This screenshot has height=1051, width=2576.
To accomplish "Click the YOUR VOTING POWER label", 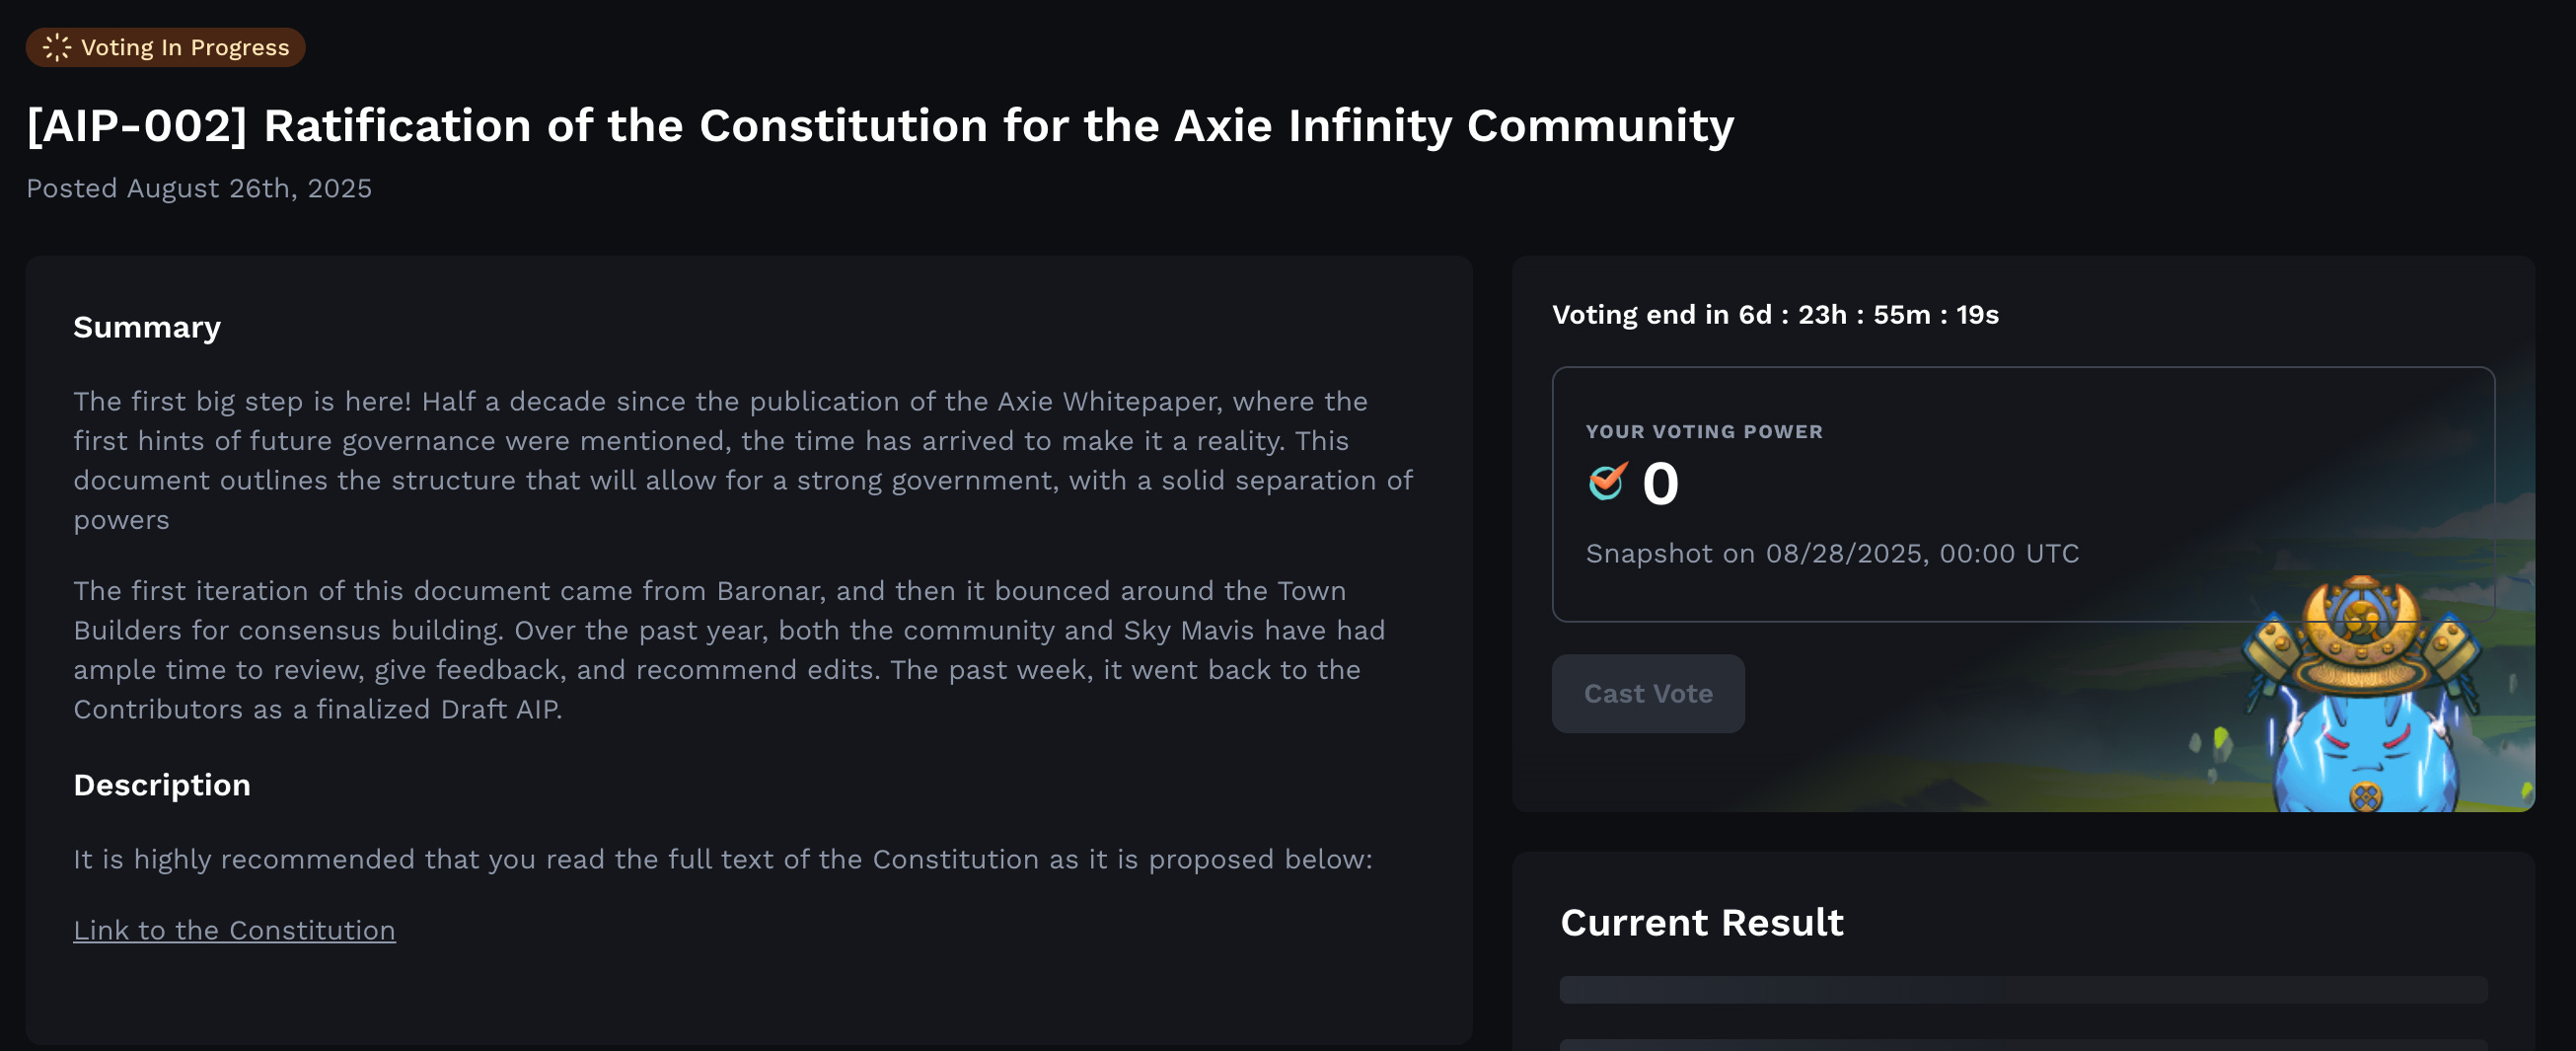I will 1704,432.
